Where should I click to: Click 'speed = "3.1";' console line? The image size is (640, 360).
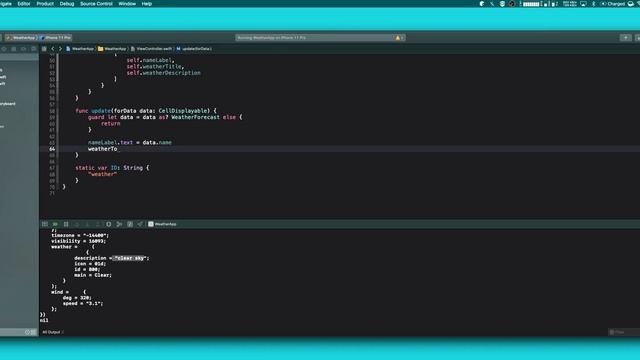pyautogui.click(x=83, y=303)
